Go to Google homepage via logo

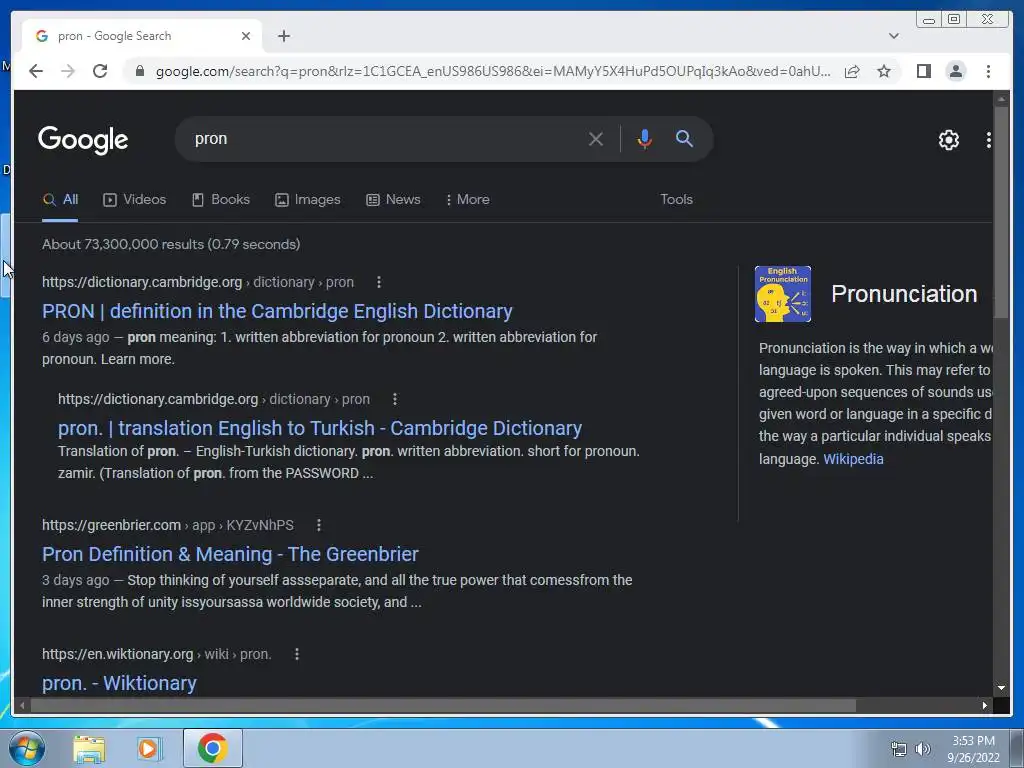(83, 140)
